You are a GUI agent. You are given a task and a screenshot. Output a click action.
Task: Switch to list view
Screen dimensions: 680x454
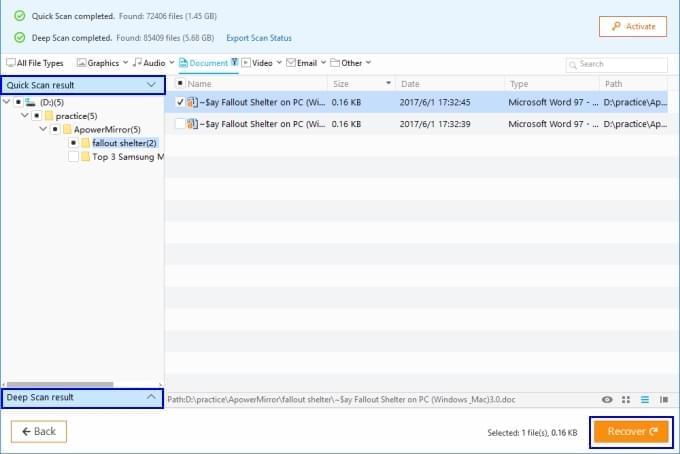[645, 399]
